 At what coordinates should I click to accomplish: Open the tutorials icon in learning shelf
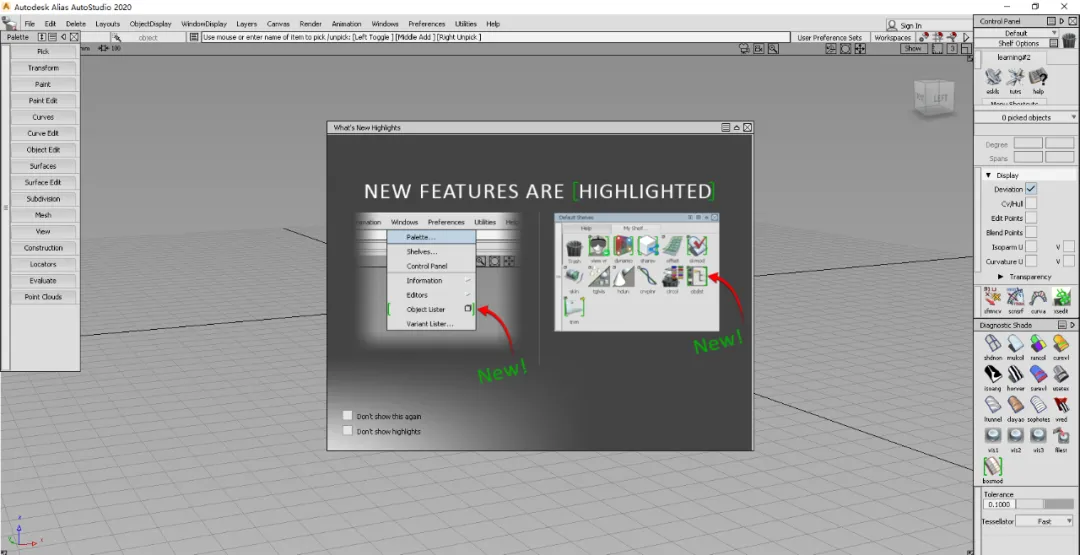1015,78
